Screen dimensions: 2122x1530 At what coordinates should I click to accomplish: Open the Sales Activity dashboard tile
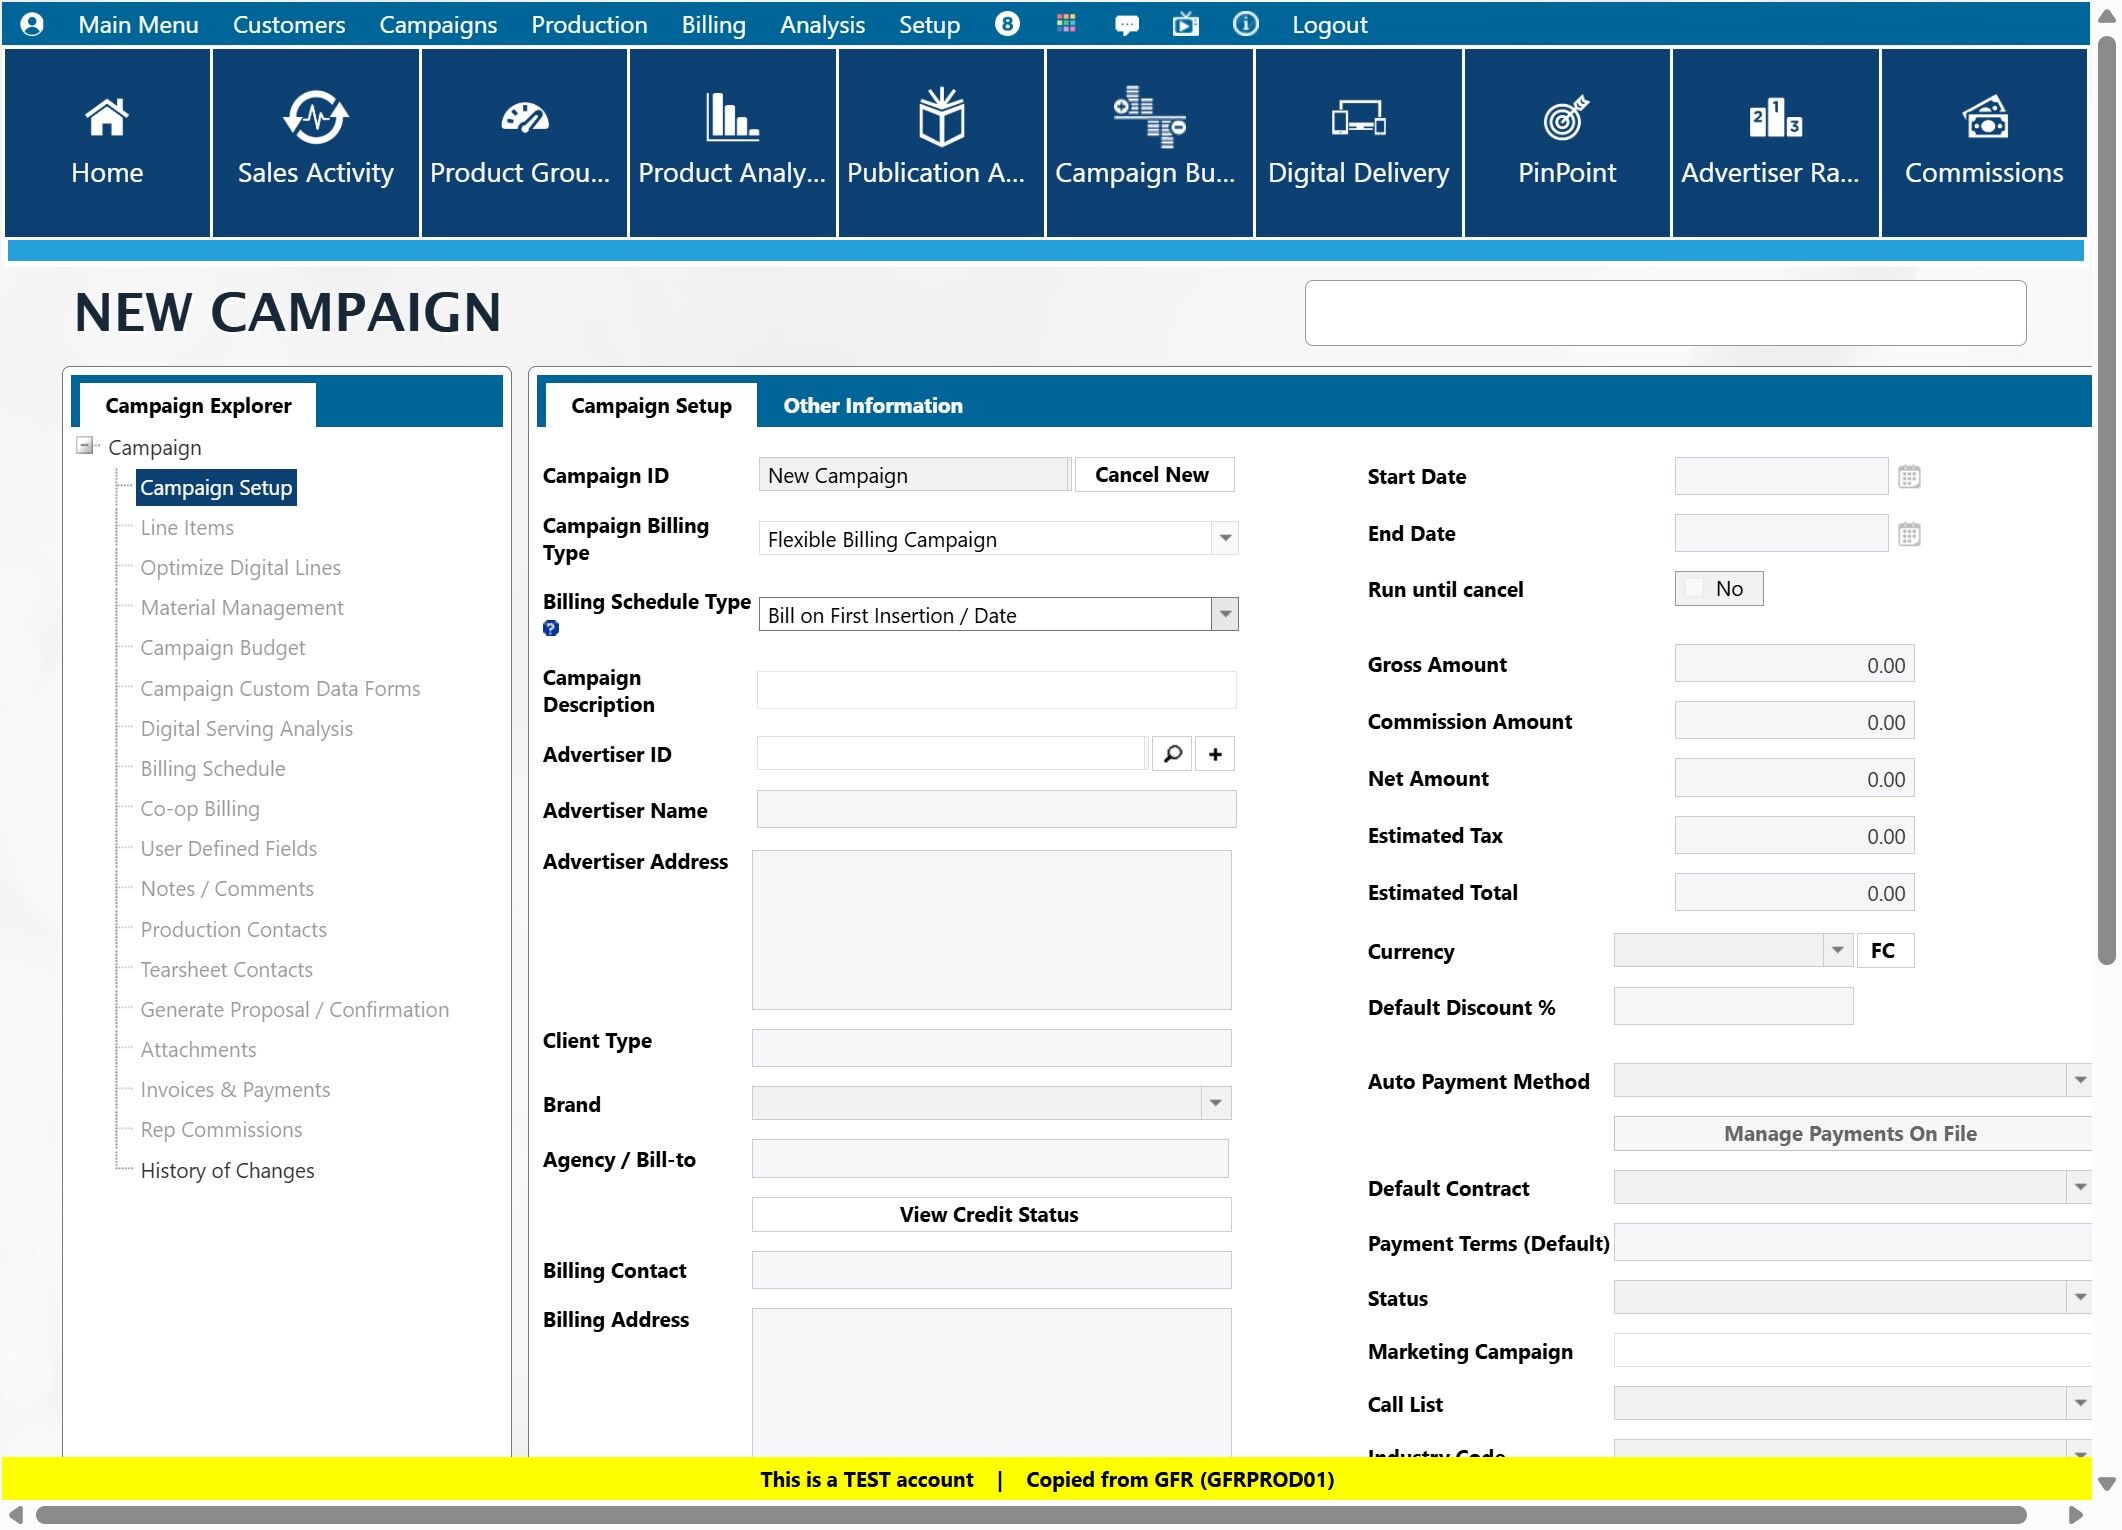(315, 142)
